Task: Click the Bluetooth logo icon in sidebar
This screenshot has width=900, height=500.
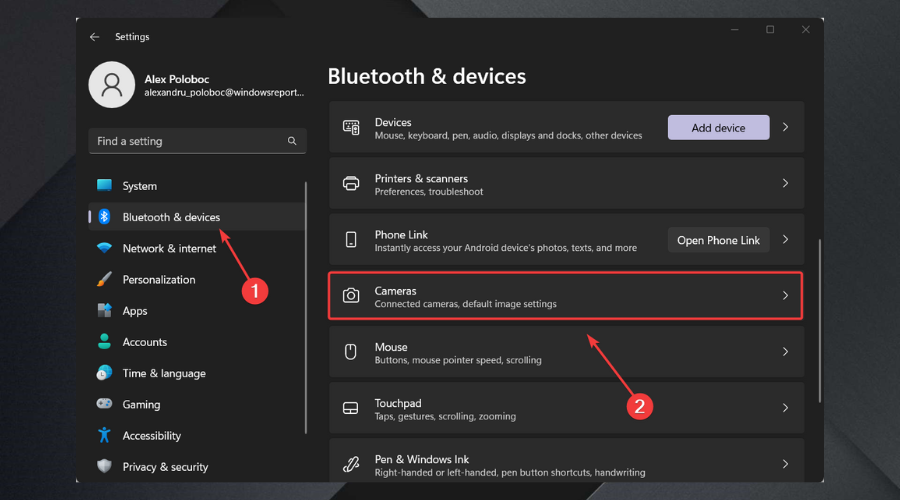Action: [104, 216]
